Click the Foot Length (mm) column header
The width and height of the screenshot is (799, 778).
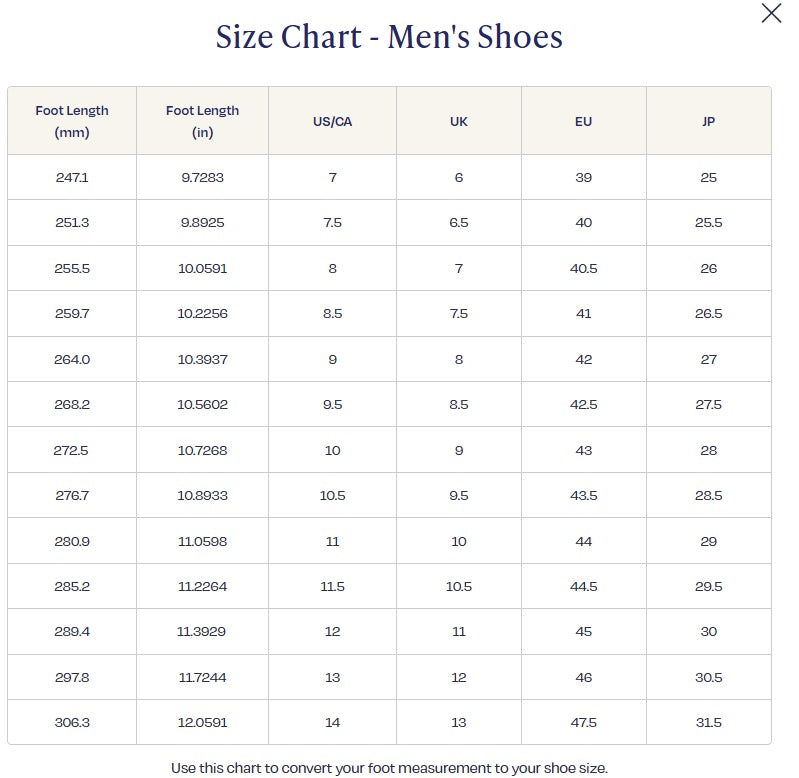[x=72, y=121]
